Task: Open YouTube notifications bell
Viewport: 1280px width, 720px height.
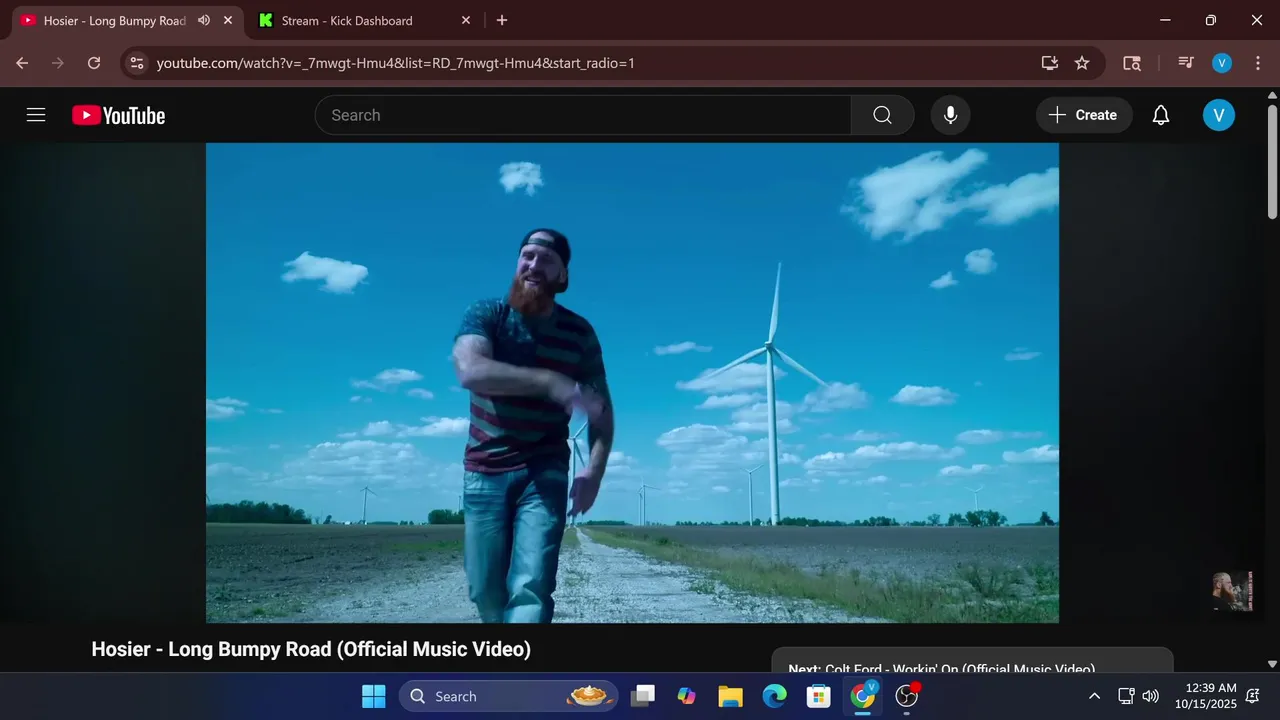Action: (x=1160, y=115)
